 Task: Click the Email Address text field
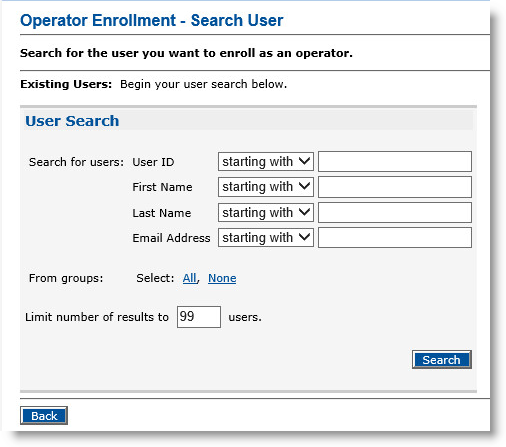pos(395,238)
